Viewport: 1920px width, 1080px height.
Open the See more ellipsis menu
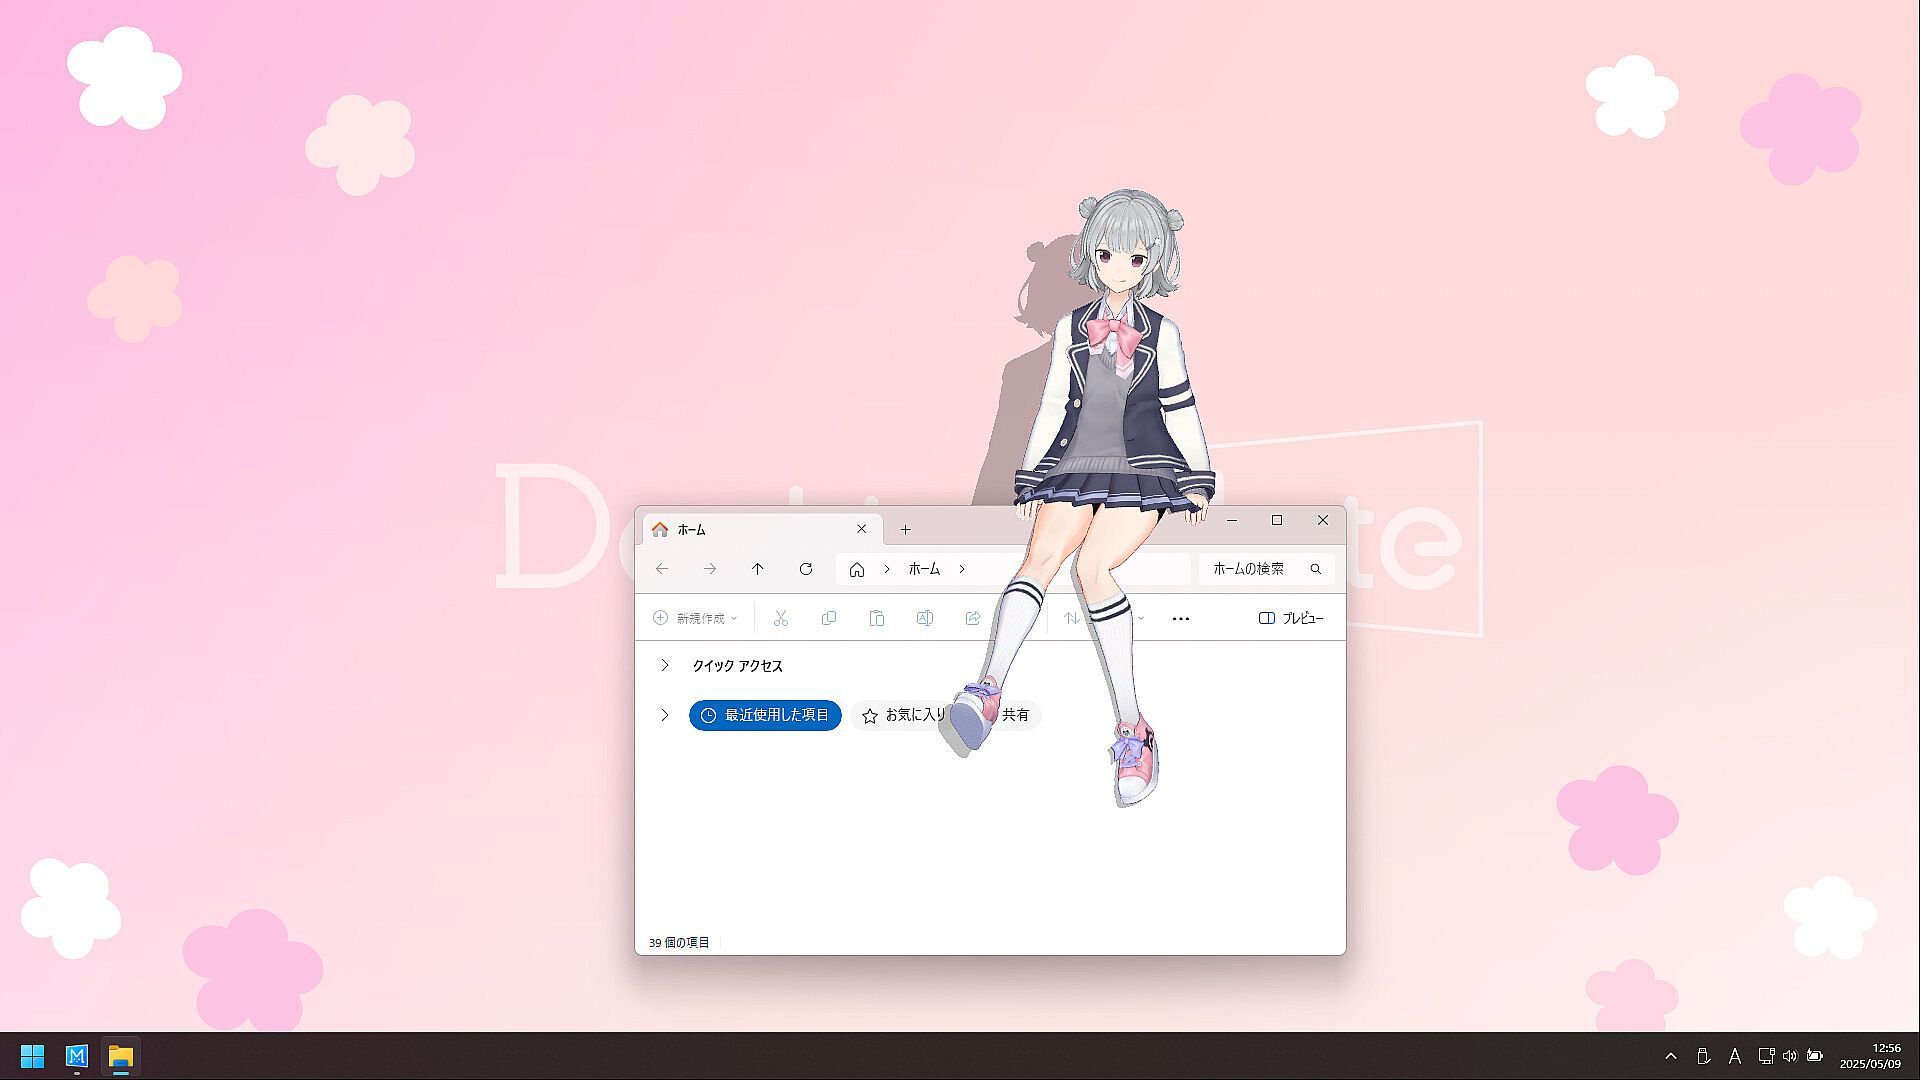(1180, 618)
